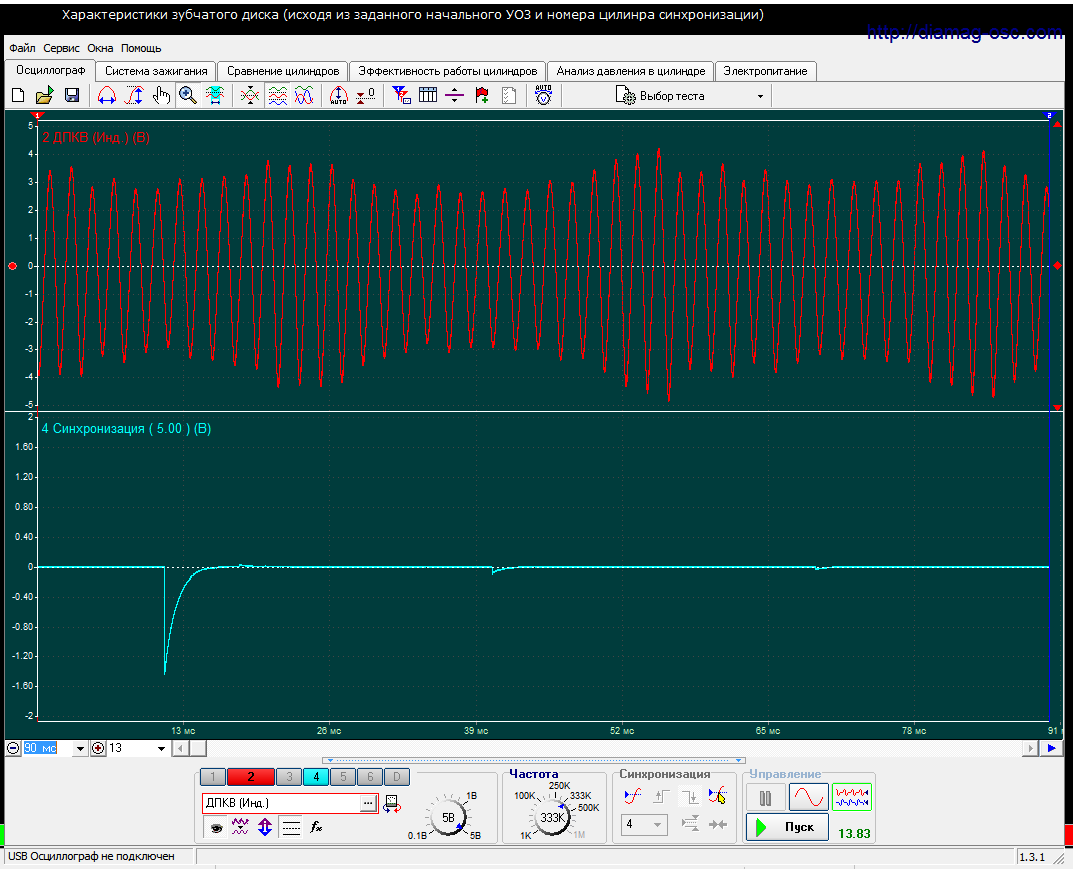Viewport: 1077px width, 869px height.
Task: Save the oscillogram with the floppy disk icon
Action: click(x=71, y=95)
